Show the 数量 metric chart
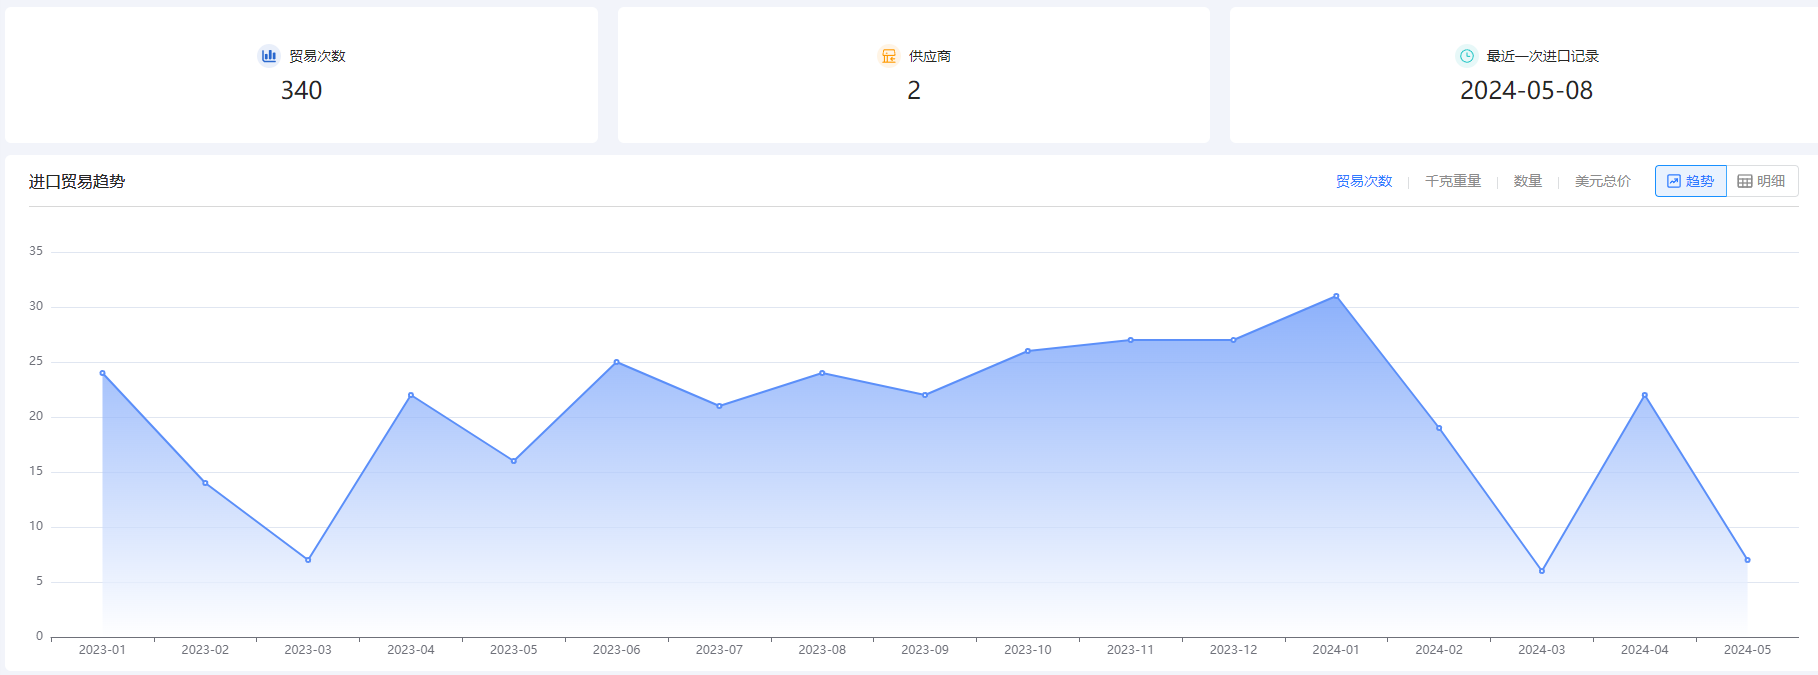Viewport: 1818px width, 675px height. pos(1527,181)
